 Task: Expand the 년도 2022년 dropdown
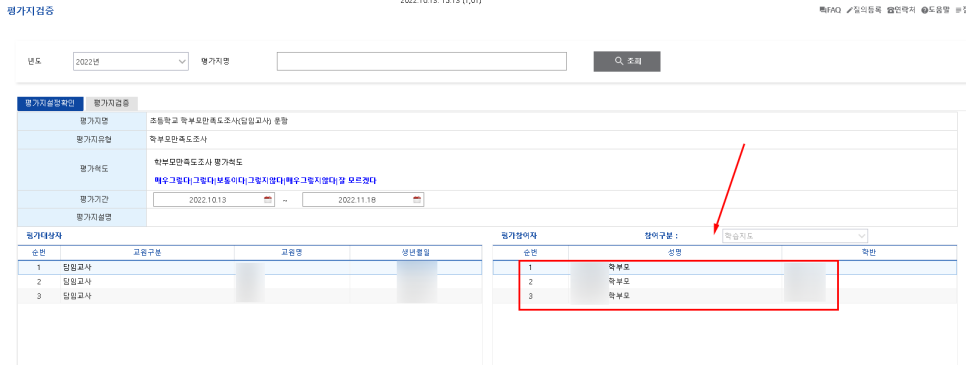pyautogui.click(x=131, y=62)
